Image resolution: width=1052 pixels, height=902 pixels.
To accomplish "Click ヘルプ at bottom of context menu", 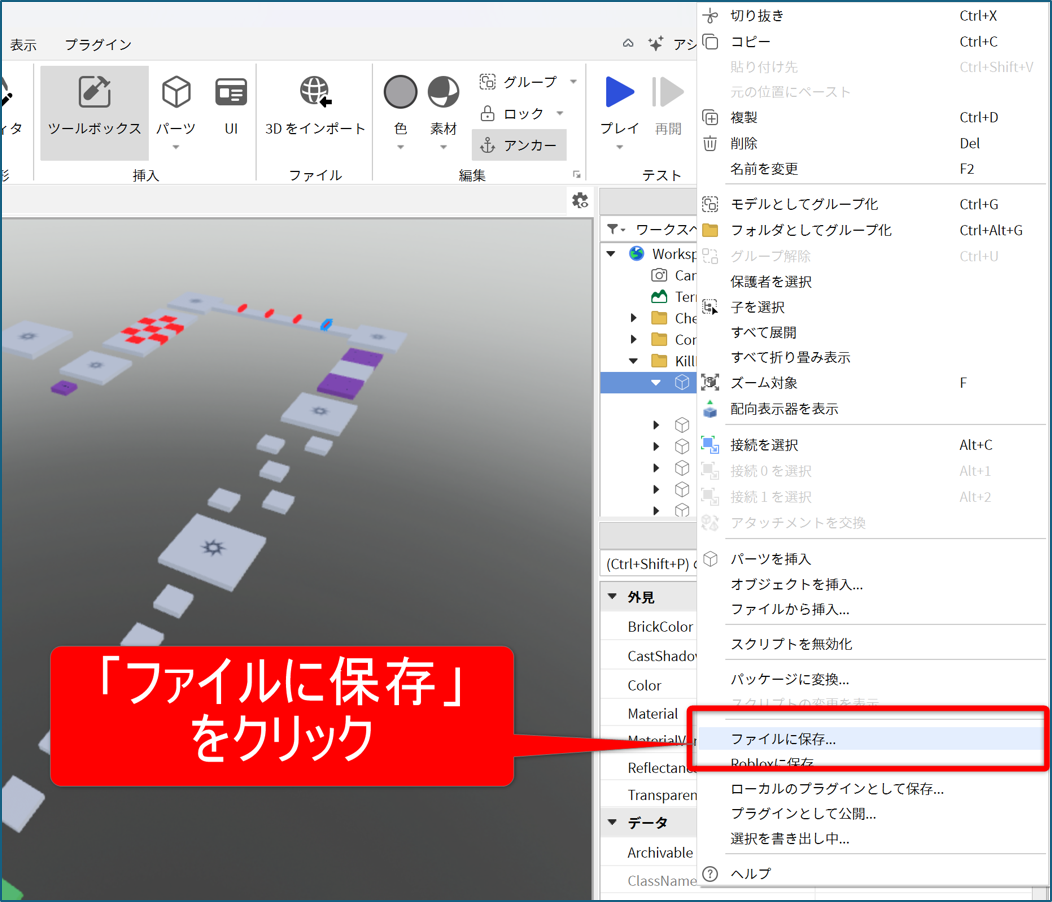I will coord(750,873).
